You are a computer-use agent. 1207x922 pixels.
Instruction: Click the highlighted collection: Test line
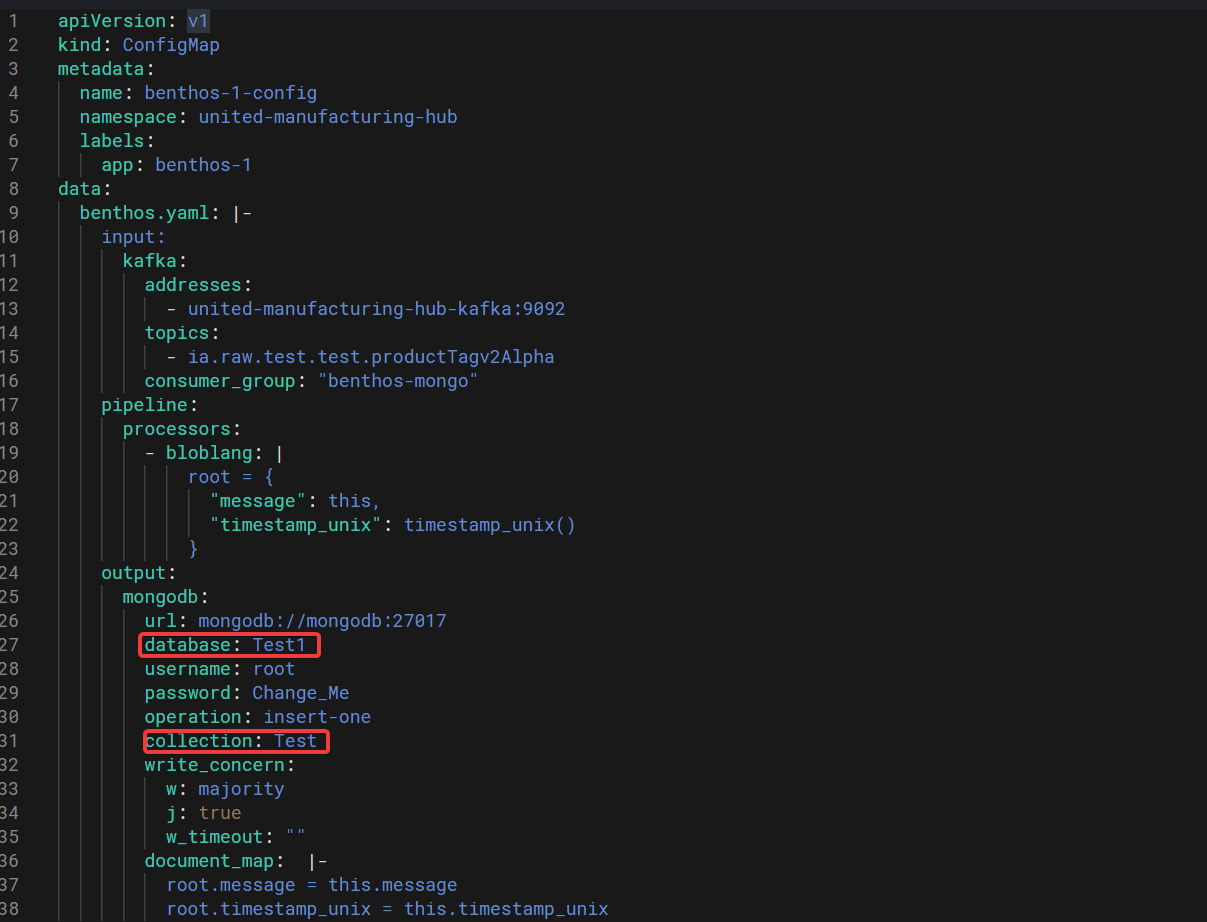[235, 740]
